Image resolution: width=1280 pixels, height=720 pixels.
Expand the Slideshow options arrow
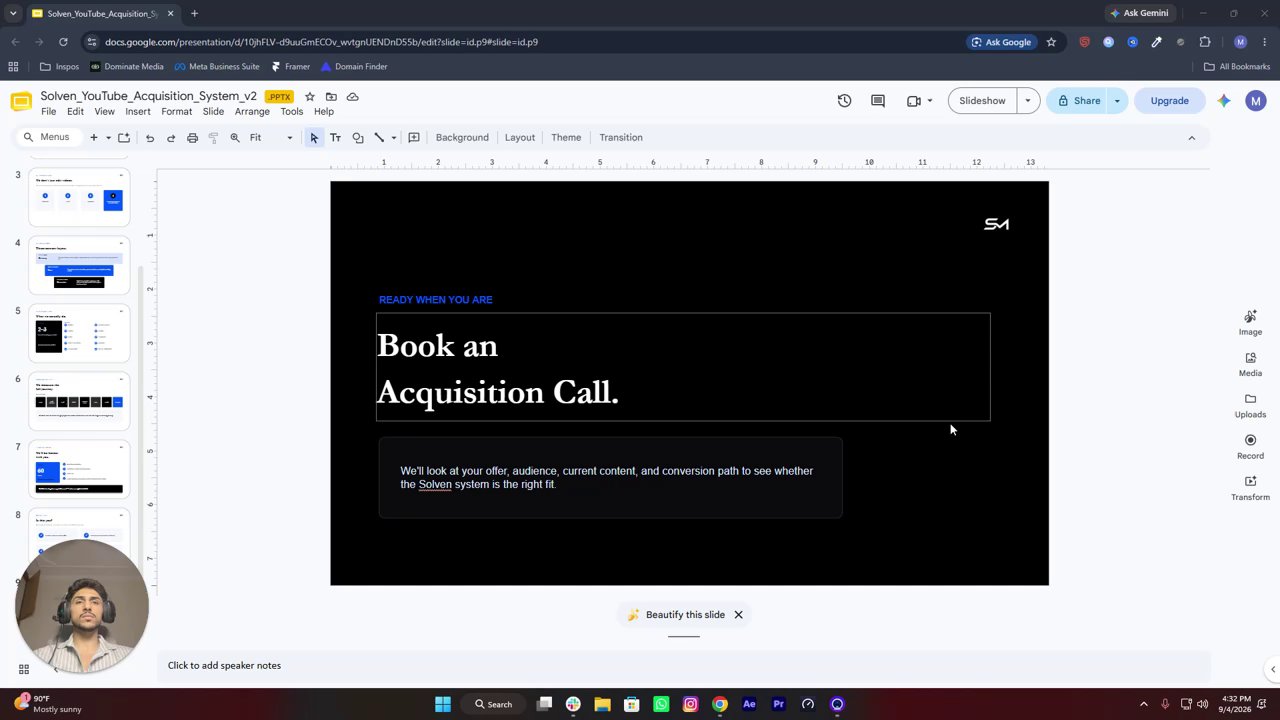pyautogui.click(x=1028, y=101)
